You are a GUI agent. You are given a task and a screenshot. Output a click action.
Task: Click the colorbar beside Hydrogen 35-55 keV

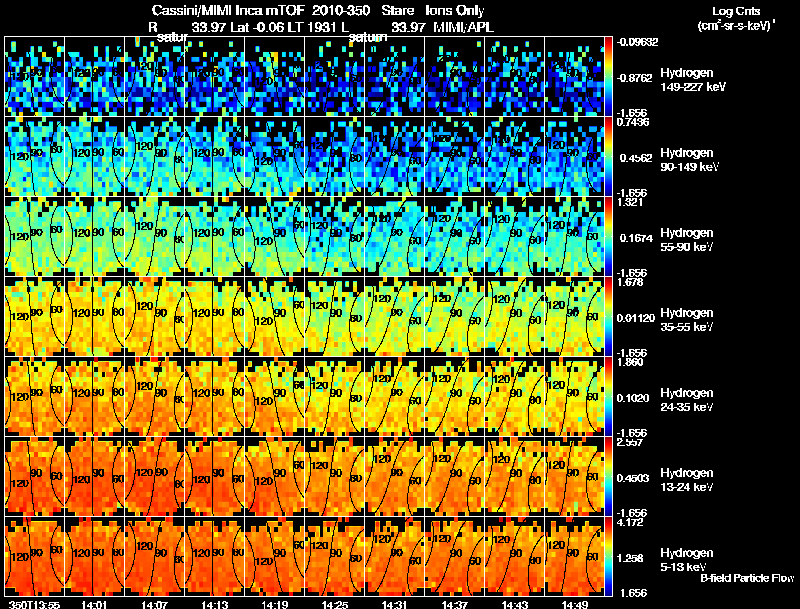click(608, 316)
